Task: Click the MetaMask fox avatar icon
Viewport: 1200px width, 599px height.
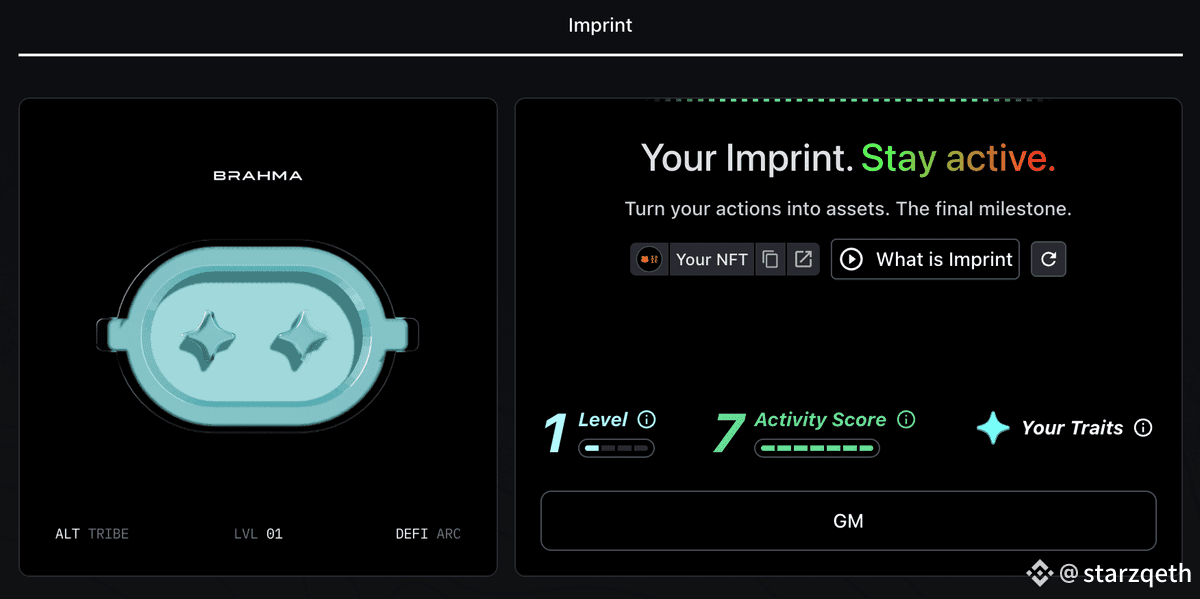Action: (649, 259)
